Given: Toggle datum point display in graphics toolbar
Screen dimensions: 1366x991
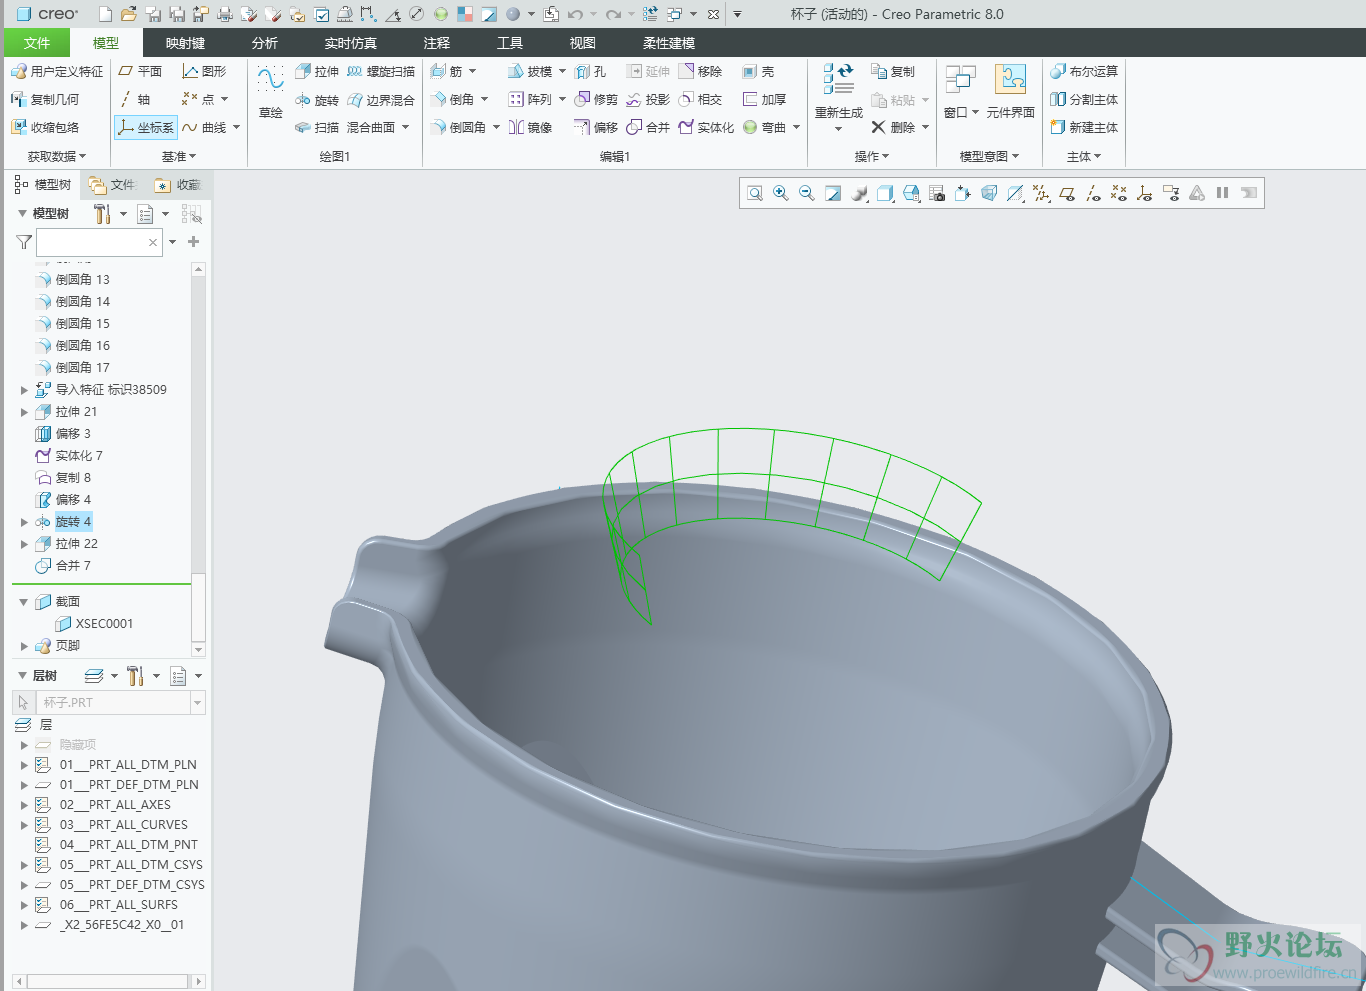Looking at the screenshot, I should coord(1119,193).
